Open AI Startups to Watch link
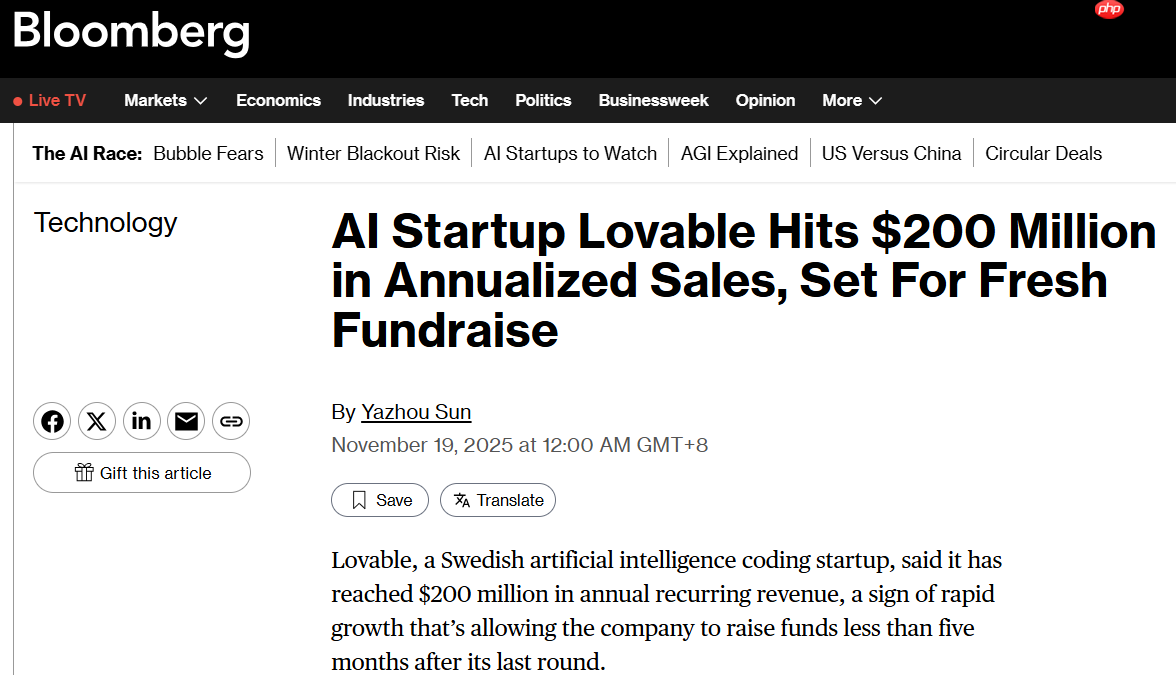1176x675 pixels. [570, 153]
